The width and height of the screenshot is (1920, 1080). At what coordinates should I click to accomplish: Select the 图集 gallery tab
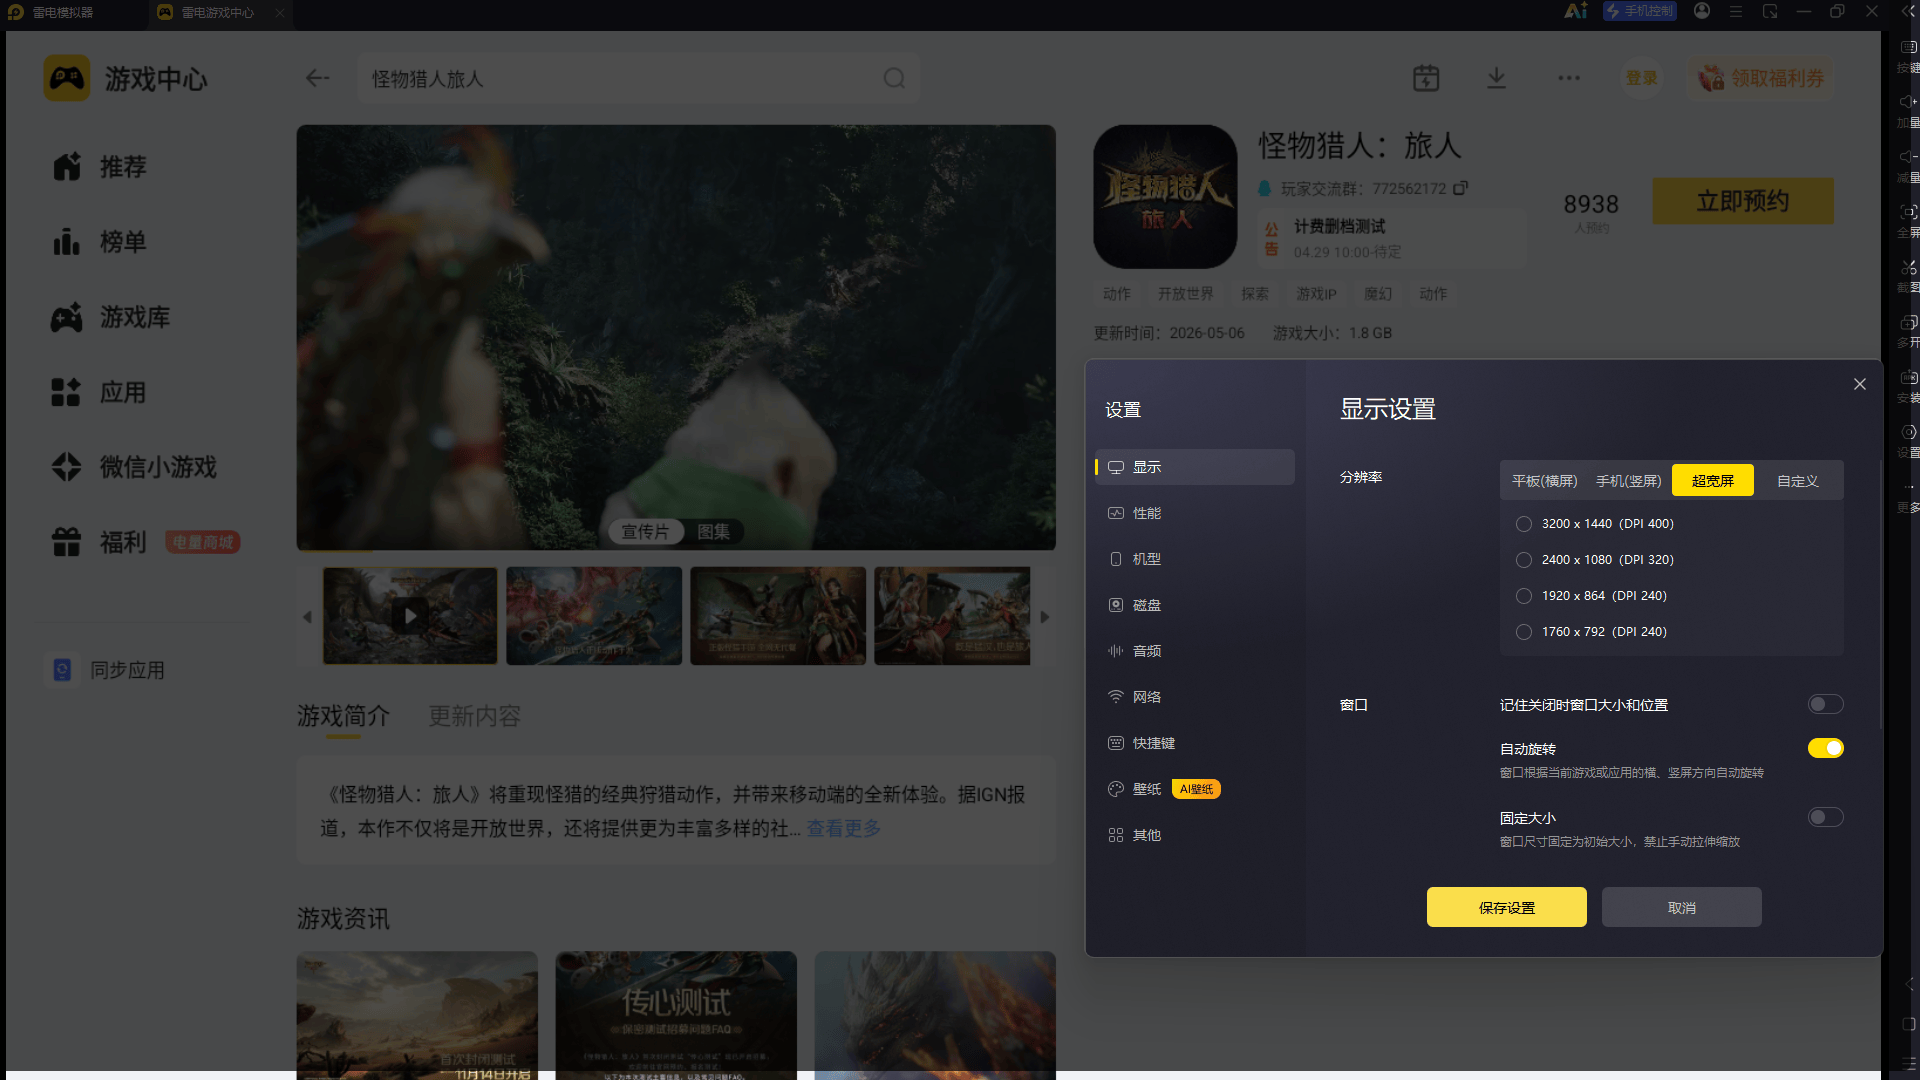713,532
